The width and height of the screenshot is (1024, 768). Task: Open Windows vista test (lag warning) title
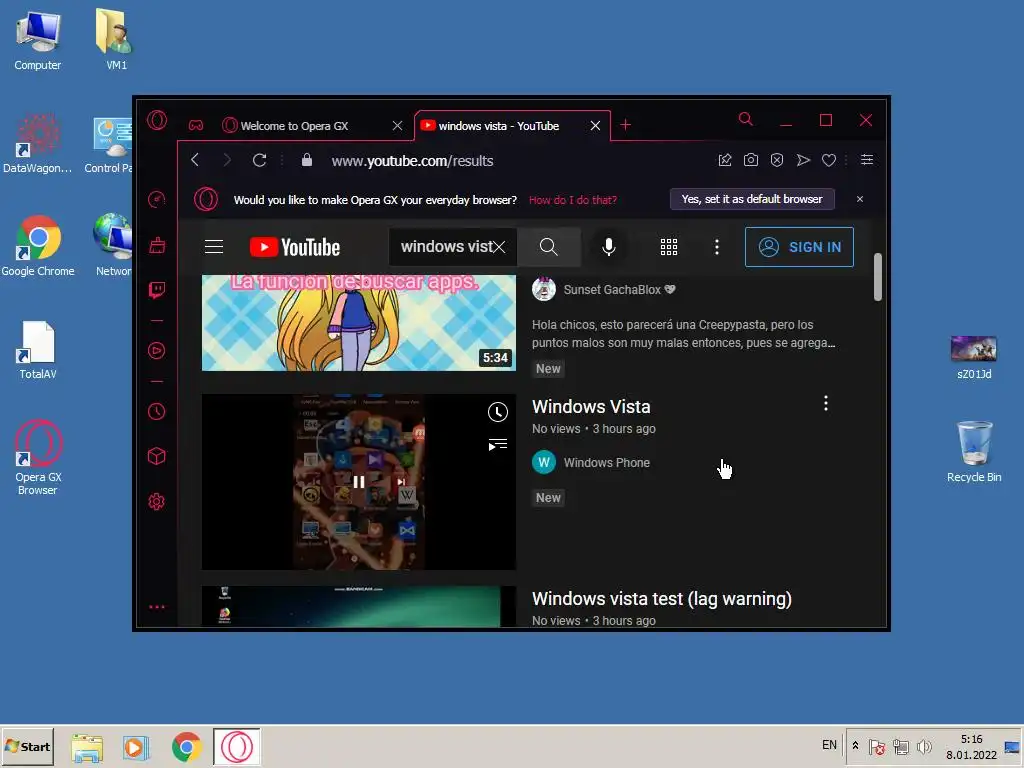click(x=662, y=599)
